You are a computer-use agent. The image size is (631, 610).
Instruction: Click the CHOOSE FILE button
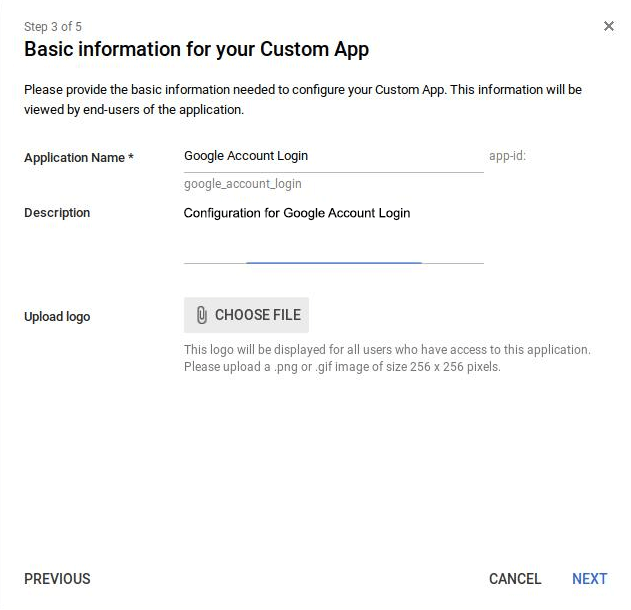click(246, 315)
